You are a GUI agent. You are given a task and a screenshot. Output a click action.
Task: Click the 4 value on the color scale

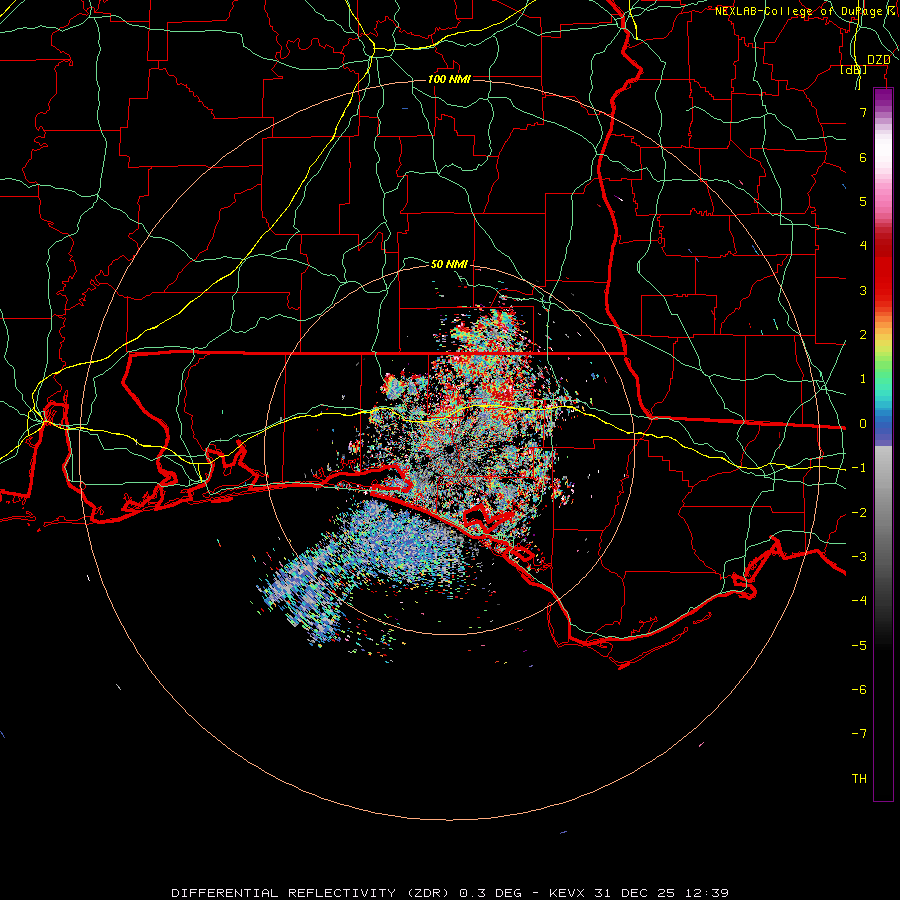click(863, 246)
